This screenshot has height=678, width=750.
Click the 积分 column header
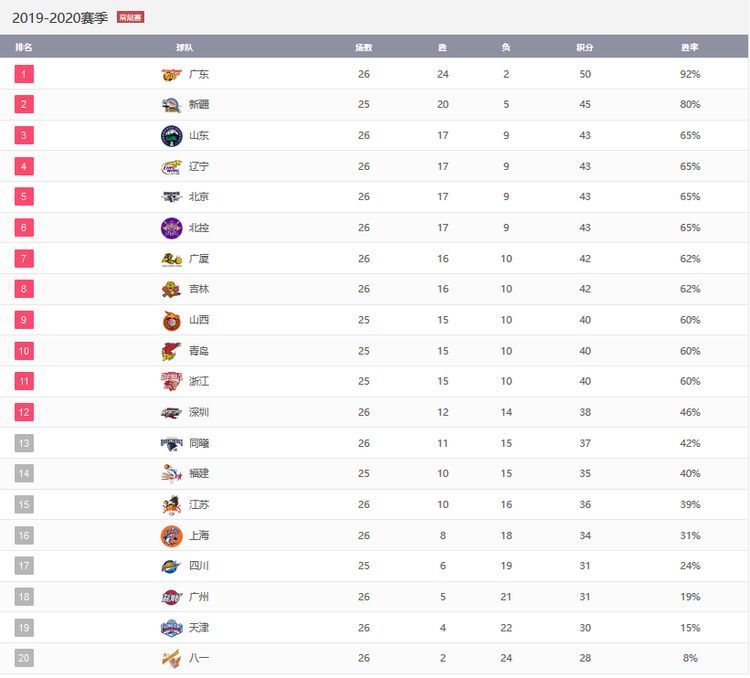tap(585, 47)
